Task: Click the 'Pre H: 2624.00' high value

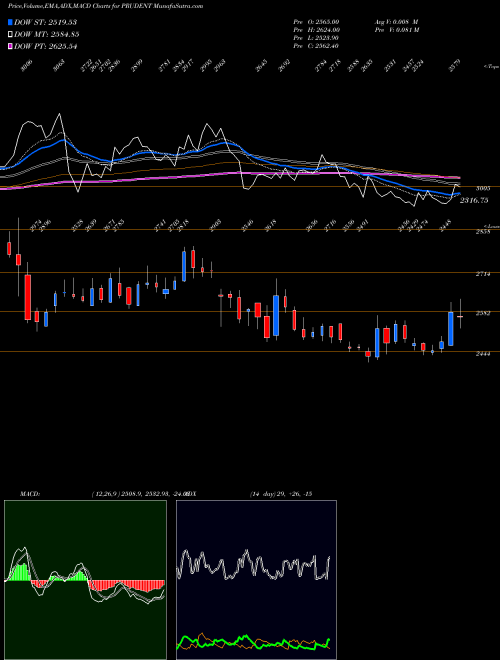Action: point(316,30)
